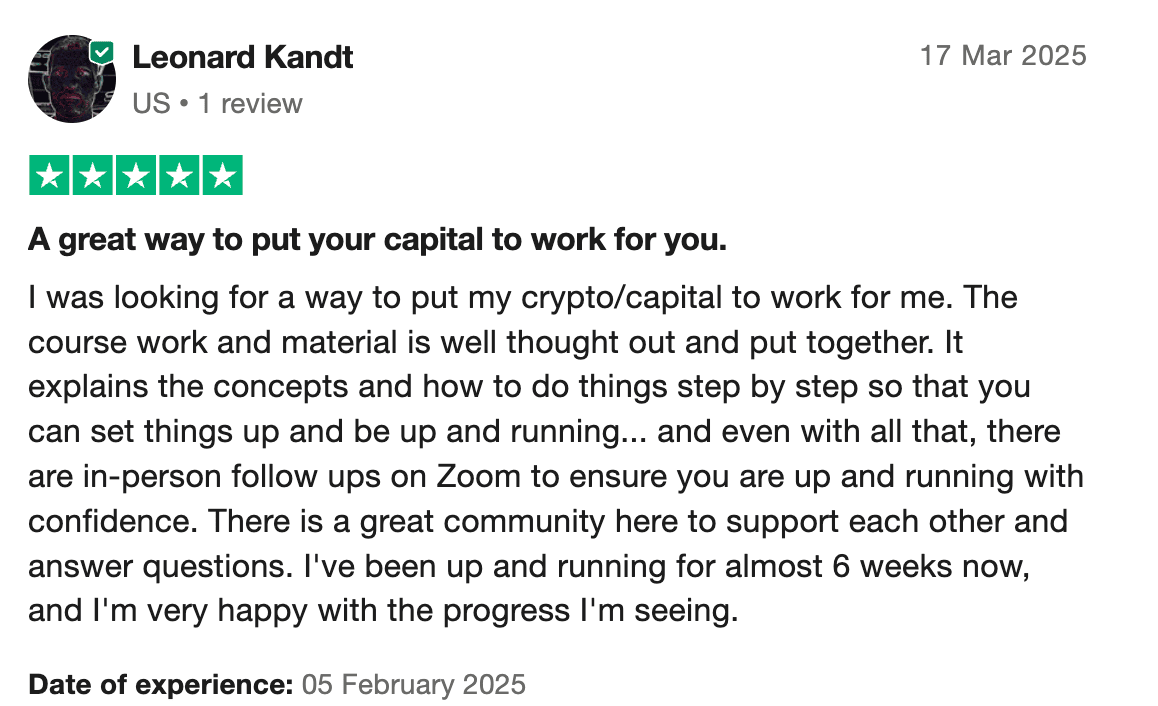Image resolution: width=1158 pixels, height=706 pixels.
Task: Click the "1 review" count text
Action: [x=250, y=103]
